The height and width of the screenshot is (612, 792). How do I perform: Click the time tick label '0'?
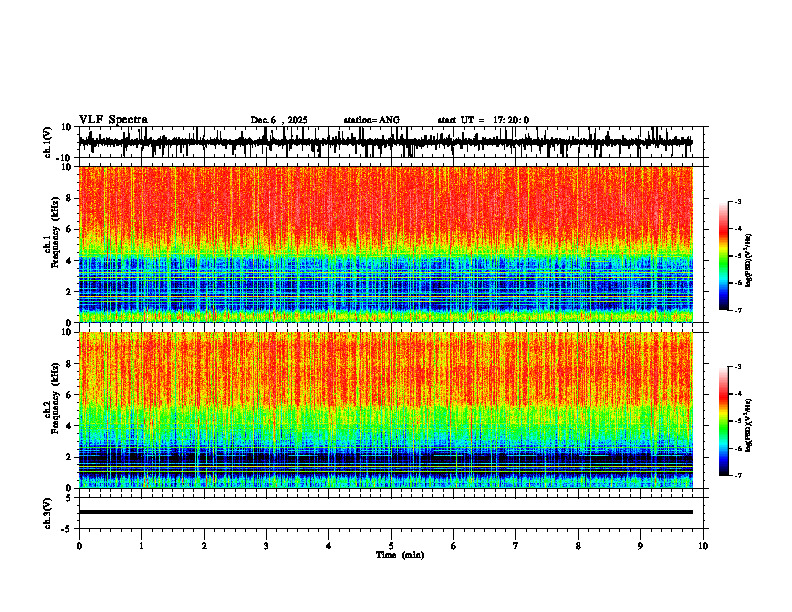[x=79, y=546]
